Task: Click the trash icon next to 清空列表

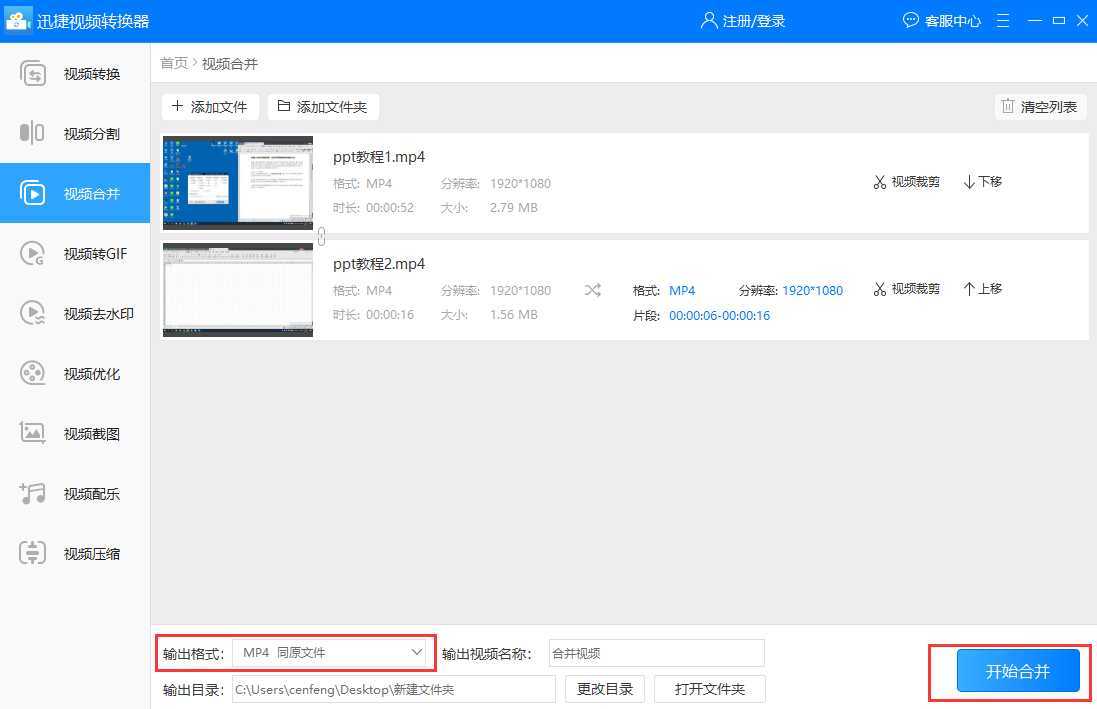Action: 1007,106
